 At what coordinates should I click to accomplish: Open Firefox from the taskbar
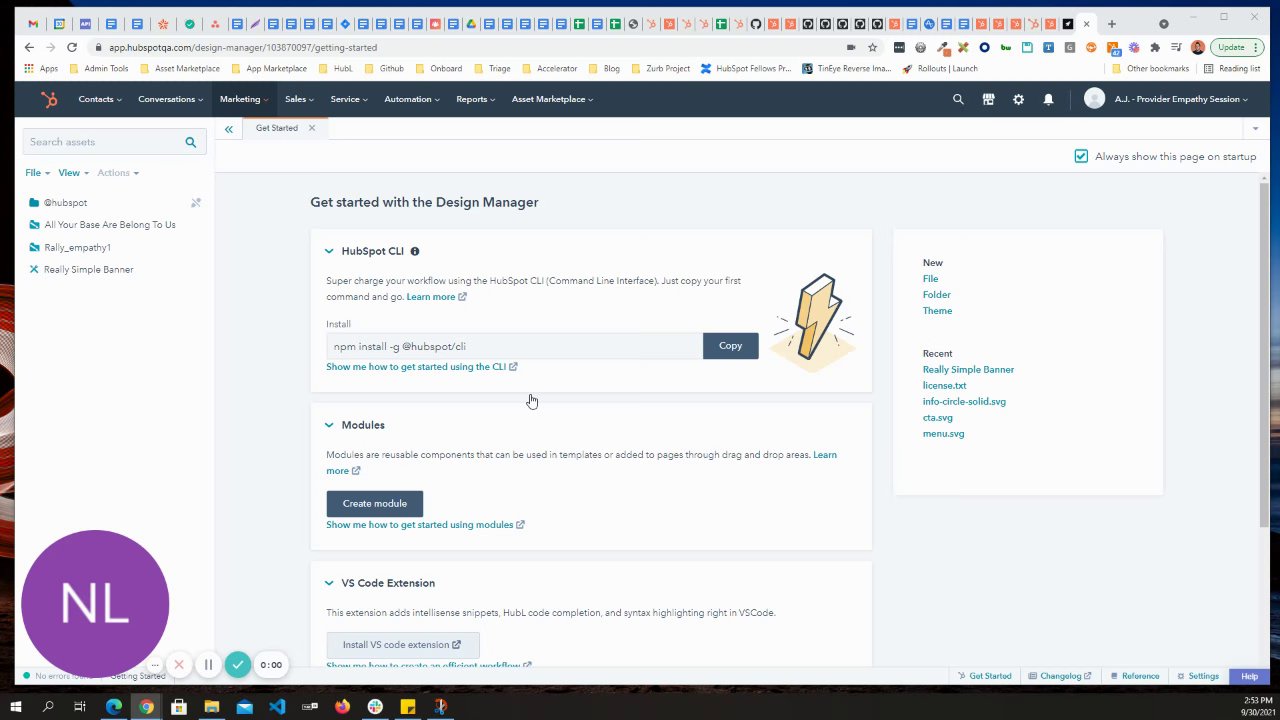(342, 706)
